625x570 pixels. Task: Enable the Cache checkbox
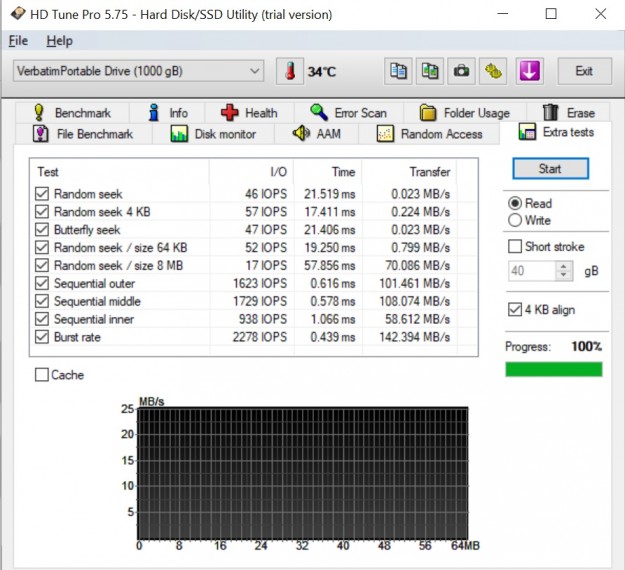[42, 375]
